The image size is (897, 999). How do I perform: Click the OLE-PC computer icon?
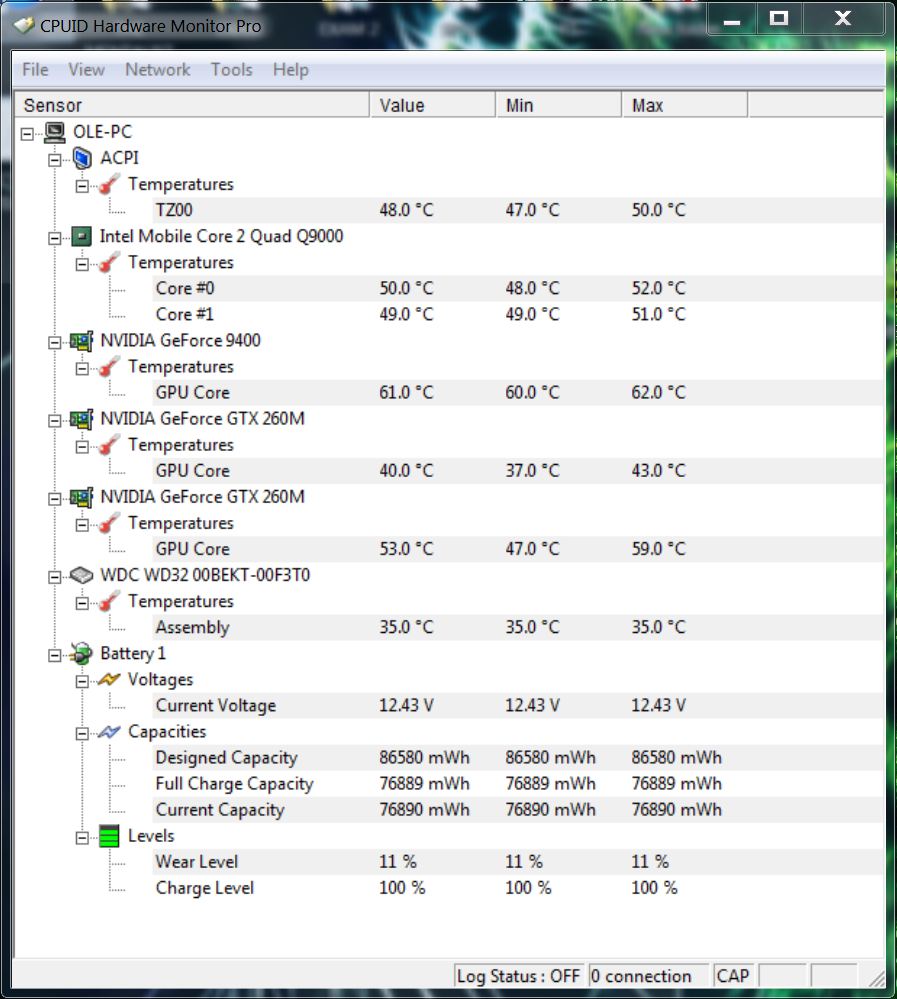55,133
